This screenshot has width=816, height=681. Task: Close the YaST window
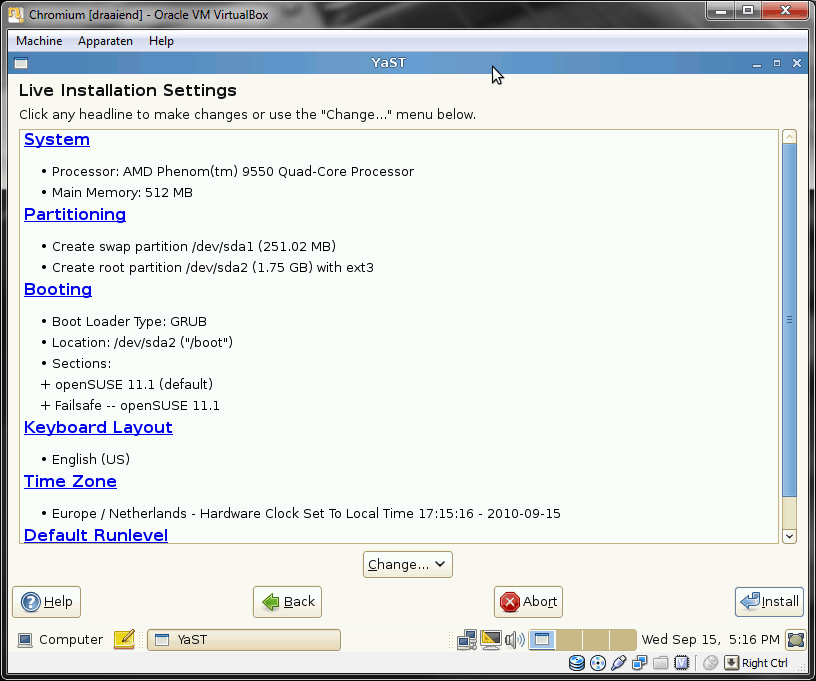coord(797,63)
